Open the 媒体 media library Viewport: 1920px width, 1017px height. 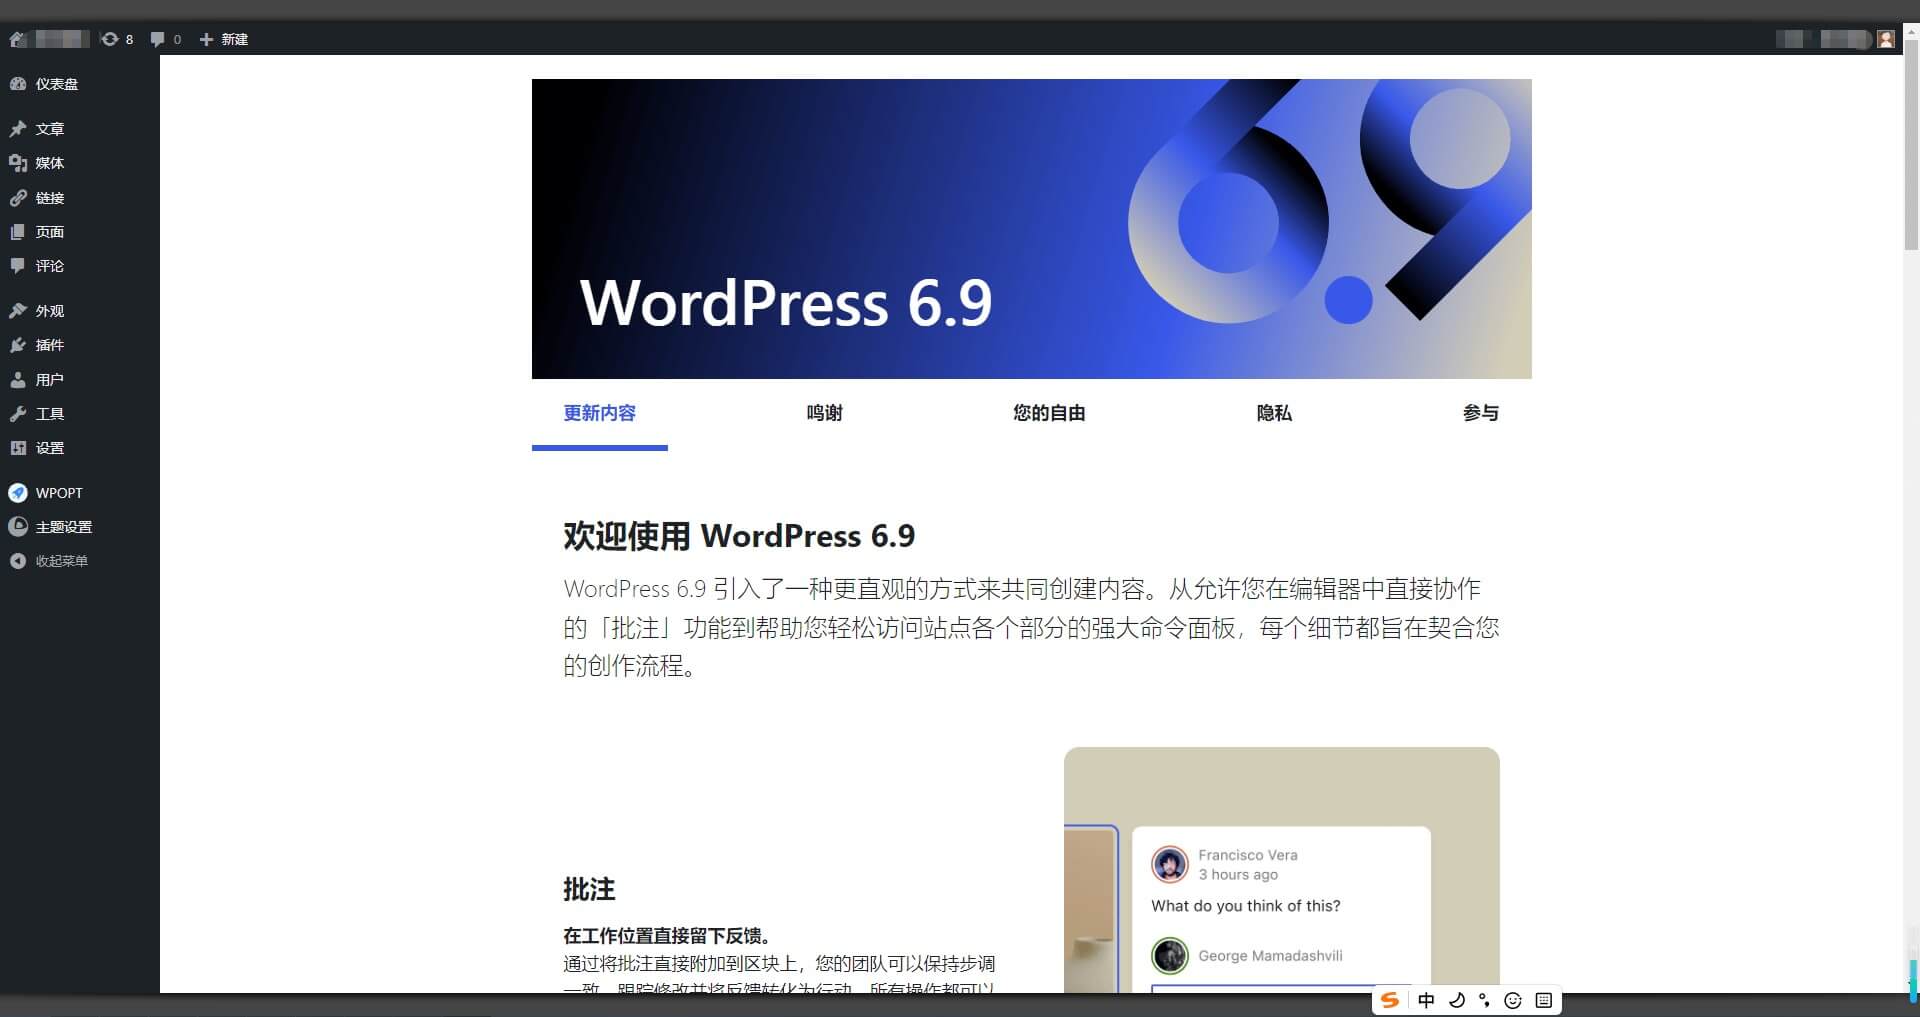(49, 163)
